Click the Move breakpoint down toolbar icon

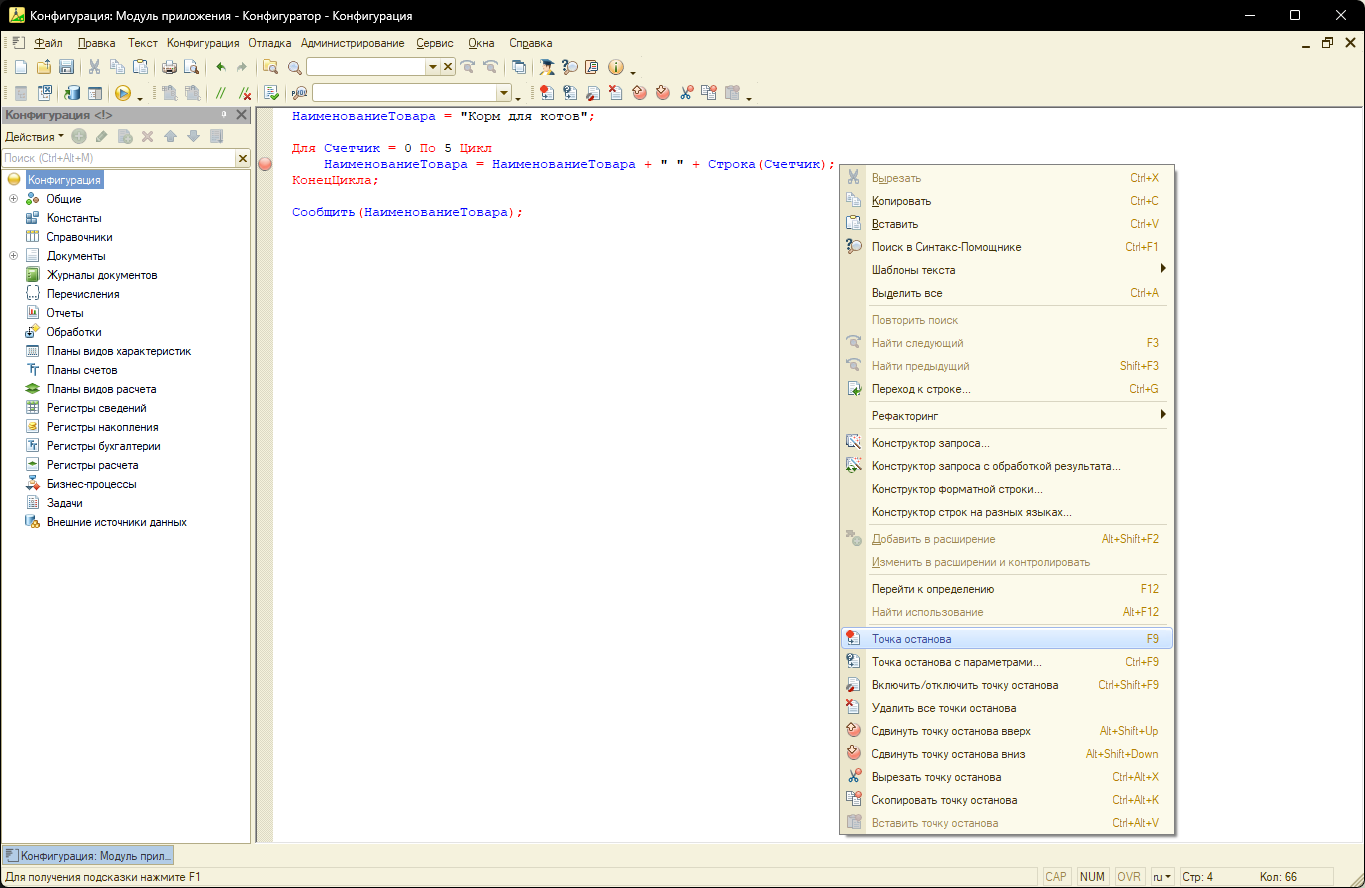click(662, 93)
